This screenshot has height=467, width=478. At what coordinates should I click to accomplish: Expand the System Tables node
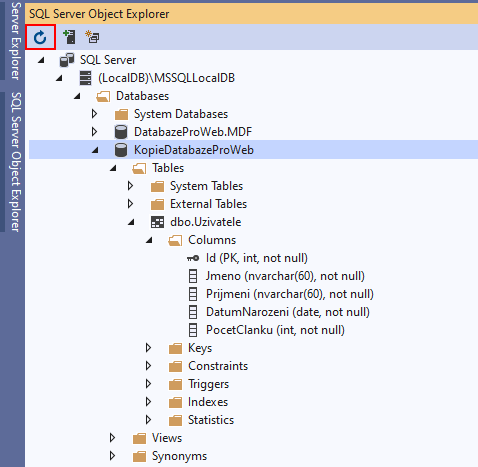click(x=130, y=186)
